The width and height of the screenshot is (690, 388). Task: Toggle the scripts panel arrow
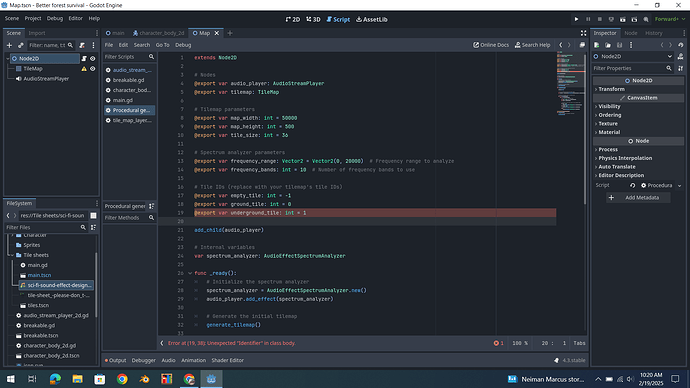click(161, 343)
